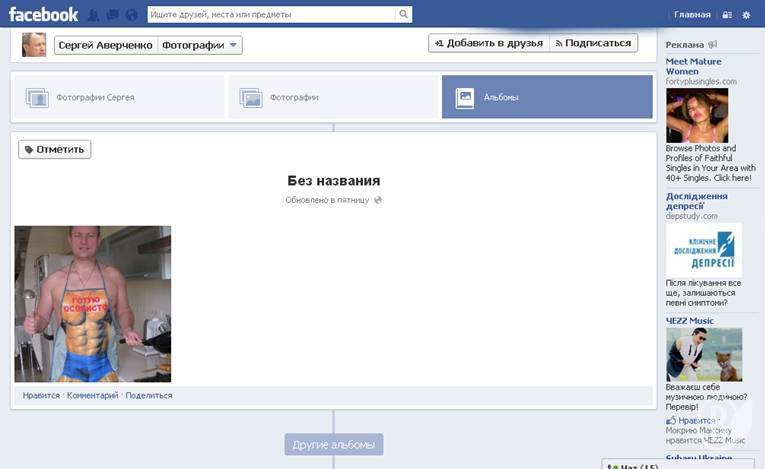This screenshot has height=469, width=765.
Task: Click the Нравится link below the photo
Action: click(x=41, y=395)
